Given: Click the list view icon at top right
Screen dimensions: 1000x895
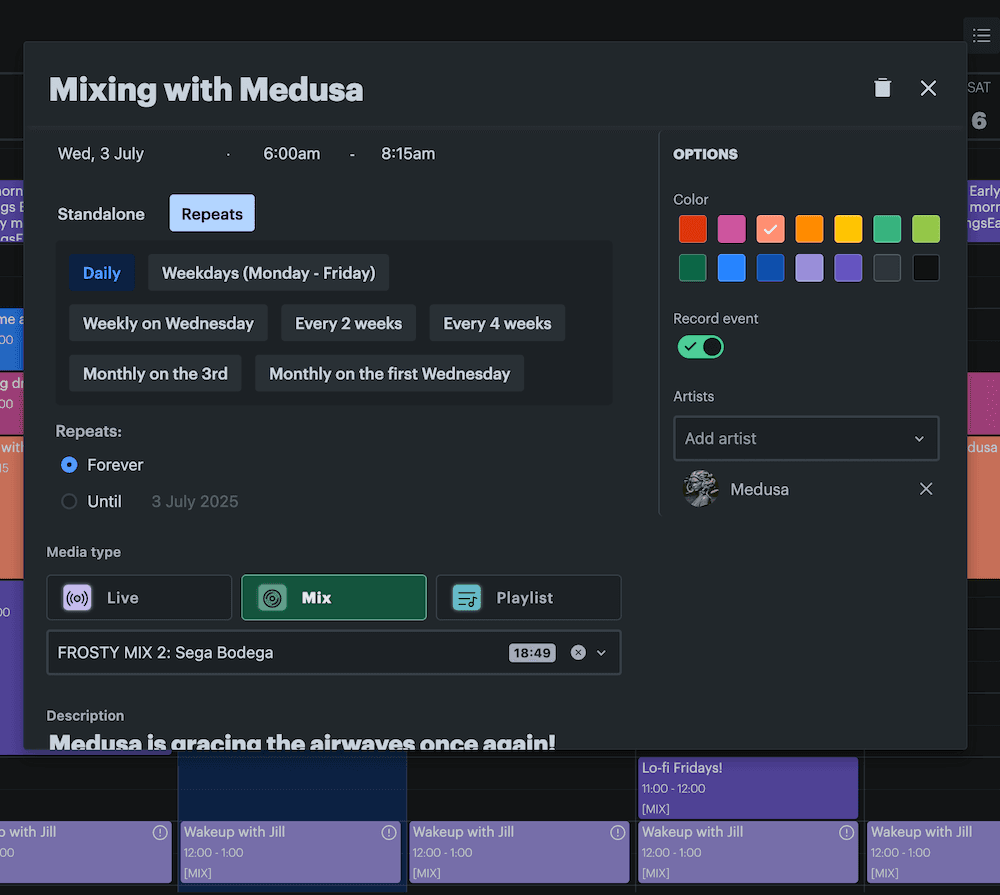Looking at the screenshot, I should (x=981, y=36).
